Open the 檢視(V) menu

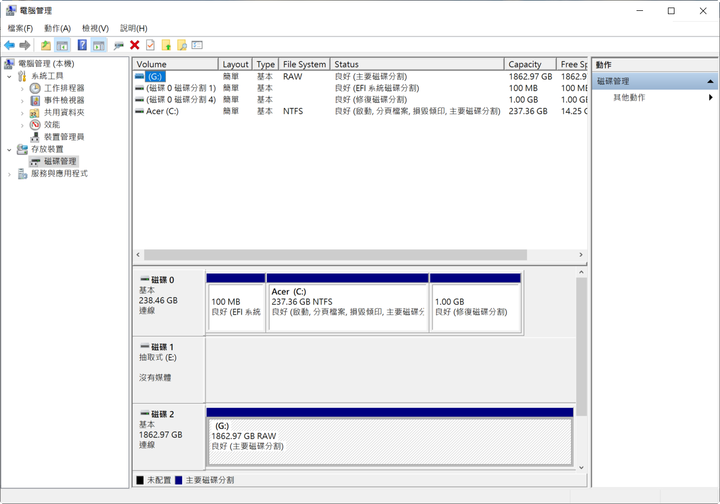pyautogui.click(x=96, y=28)
